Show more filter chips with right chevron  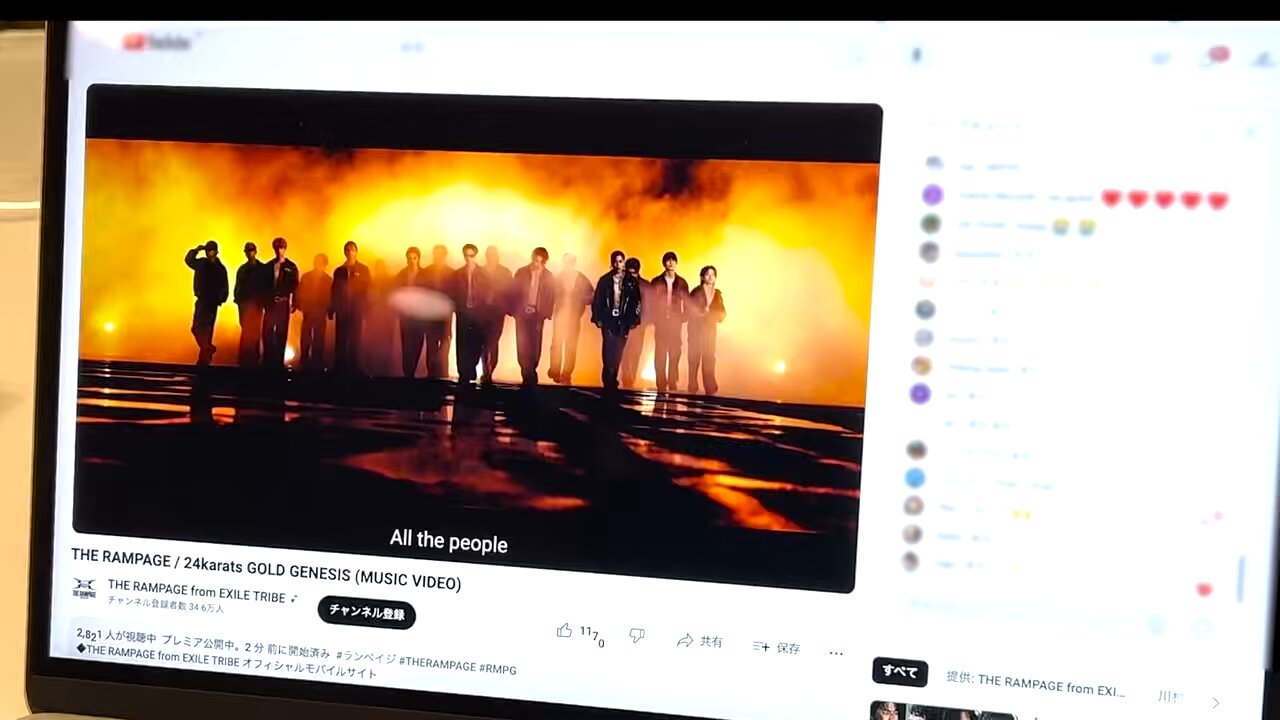(x=1216, y=703)
